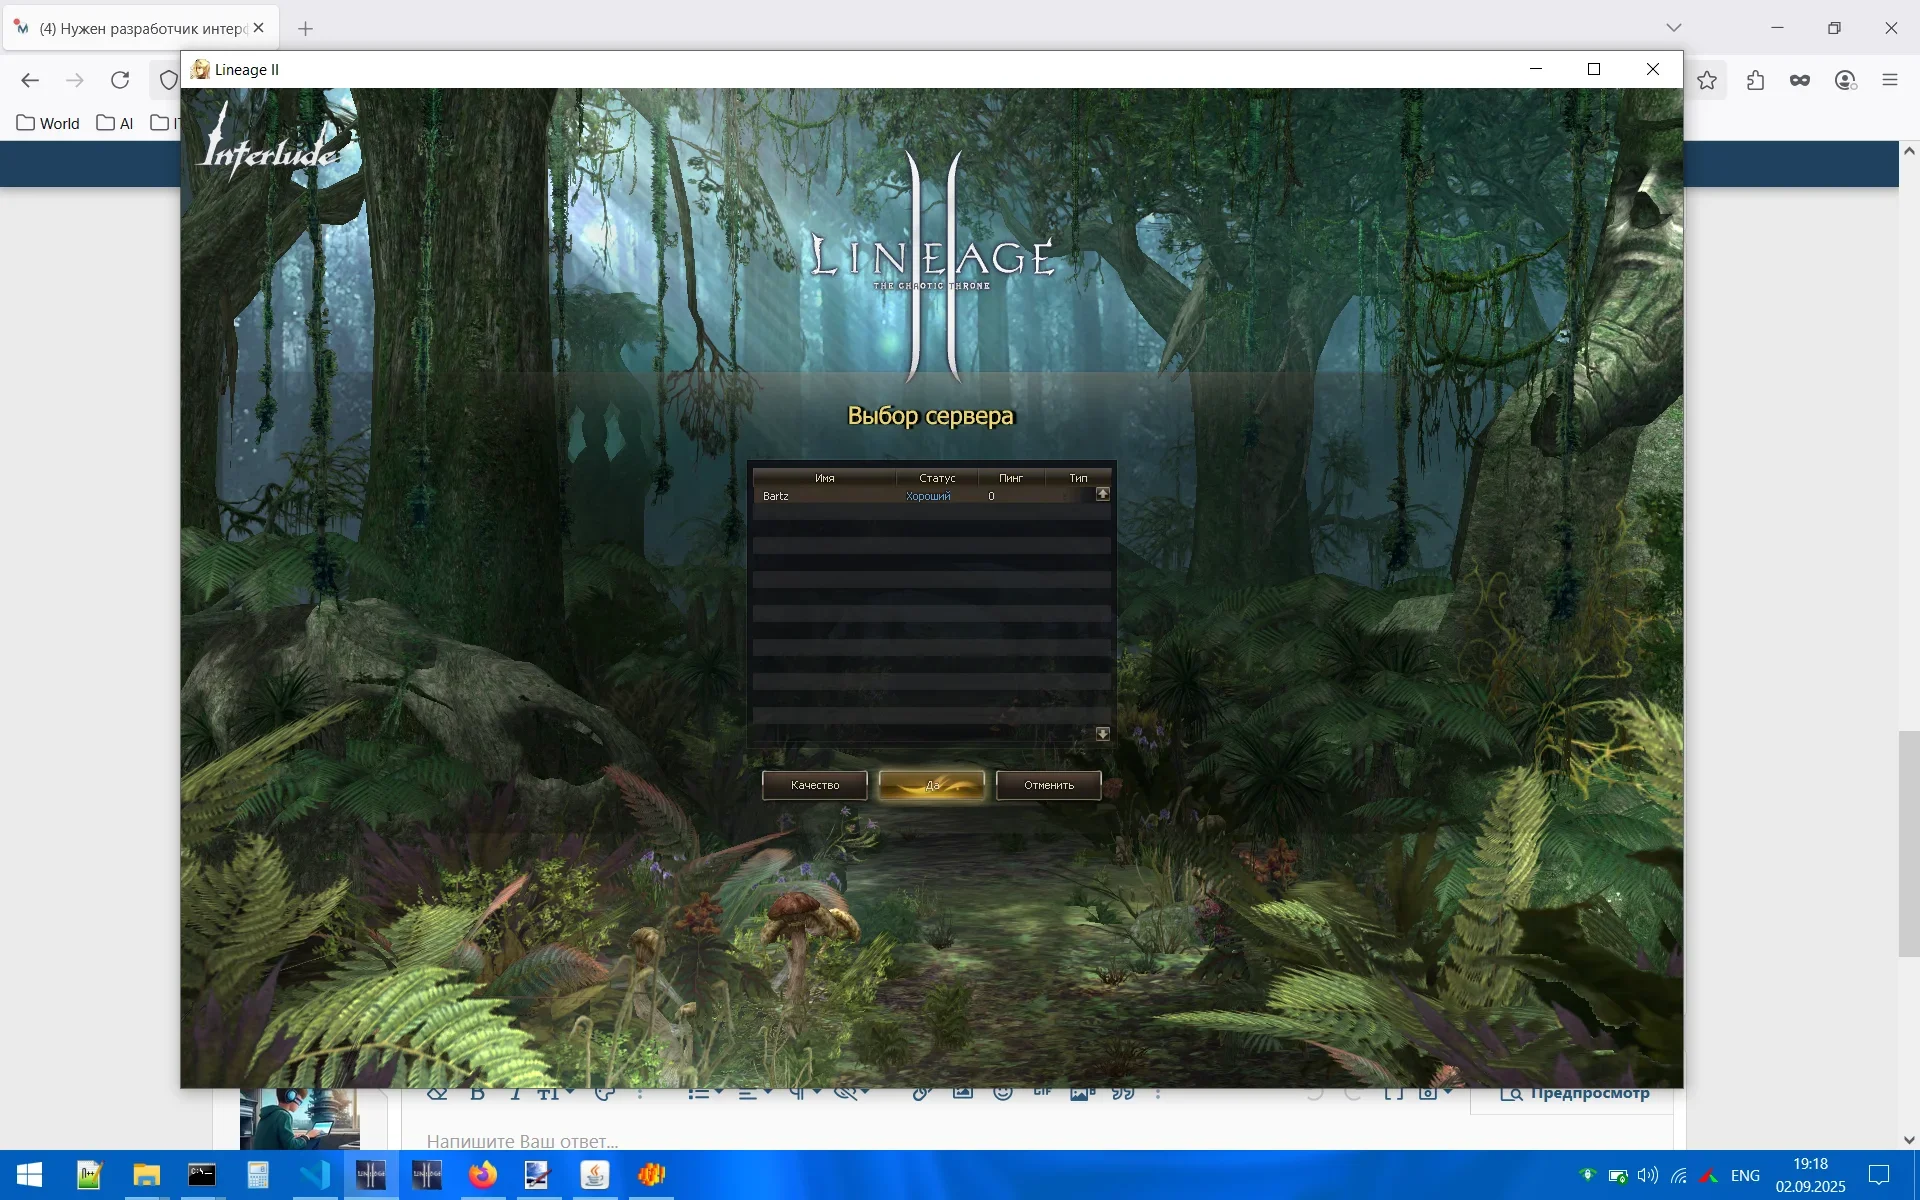The height and width of the screenshot is (1200, 1920).
Task: Open the taskbar clock and date
Action: (x=1810, y=1175)
